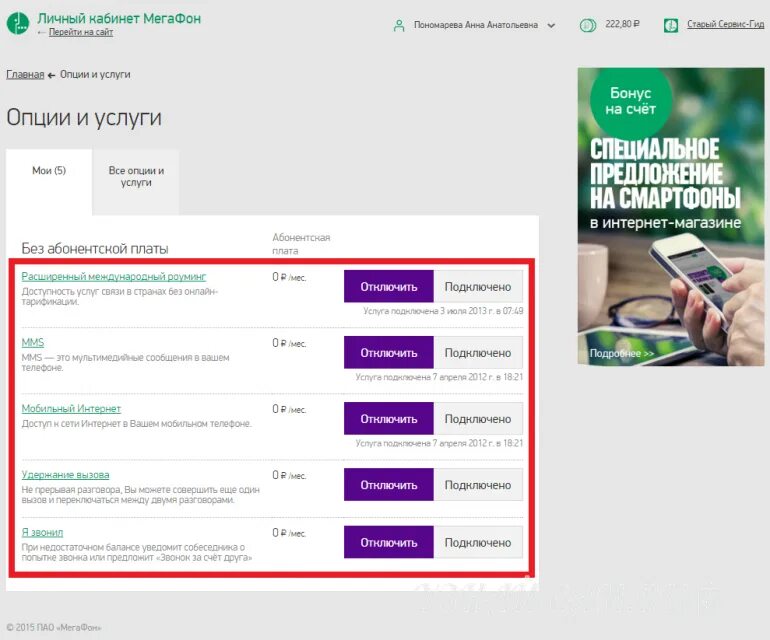Click Отключить for Мобильный Интернет
This screenshot has width=770, height=640.
coord(388,419)
